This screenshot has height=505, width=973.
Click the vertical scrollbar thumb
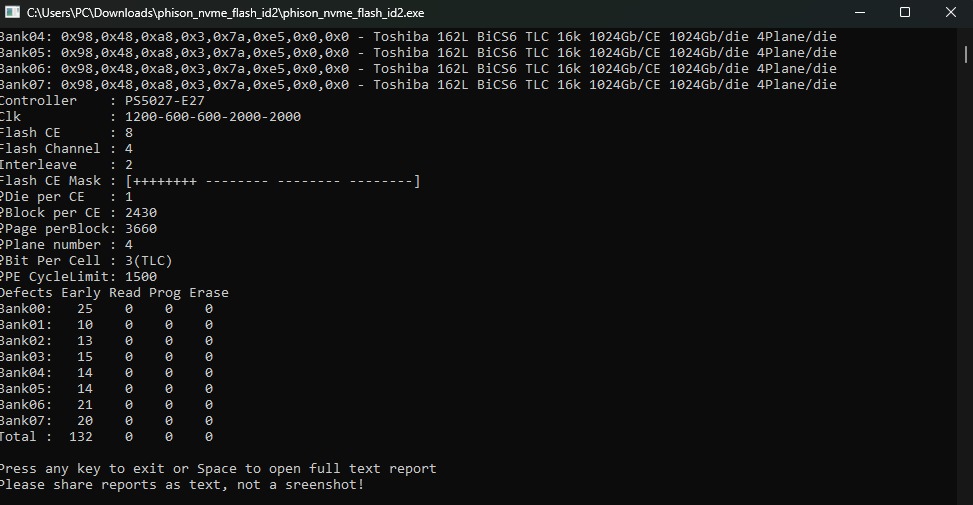(966, 54)
